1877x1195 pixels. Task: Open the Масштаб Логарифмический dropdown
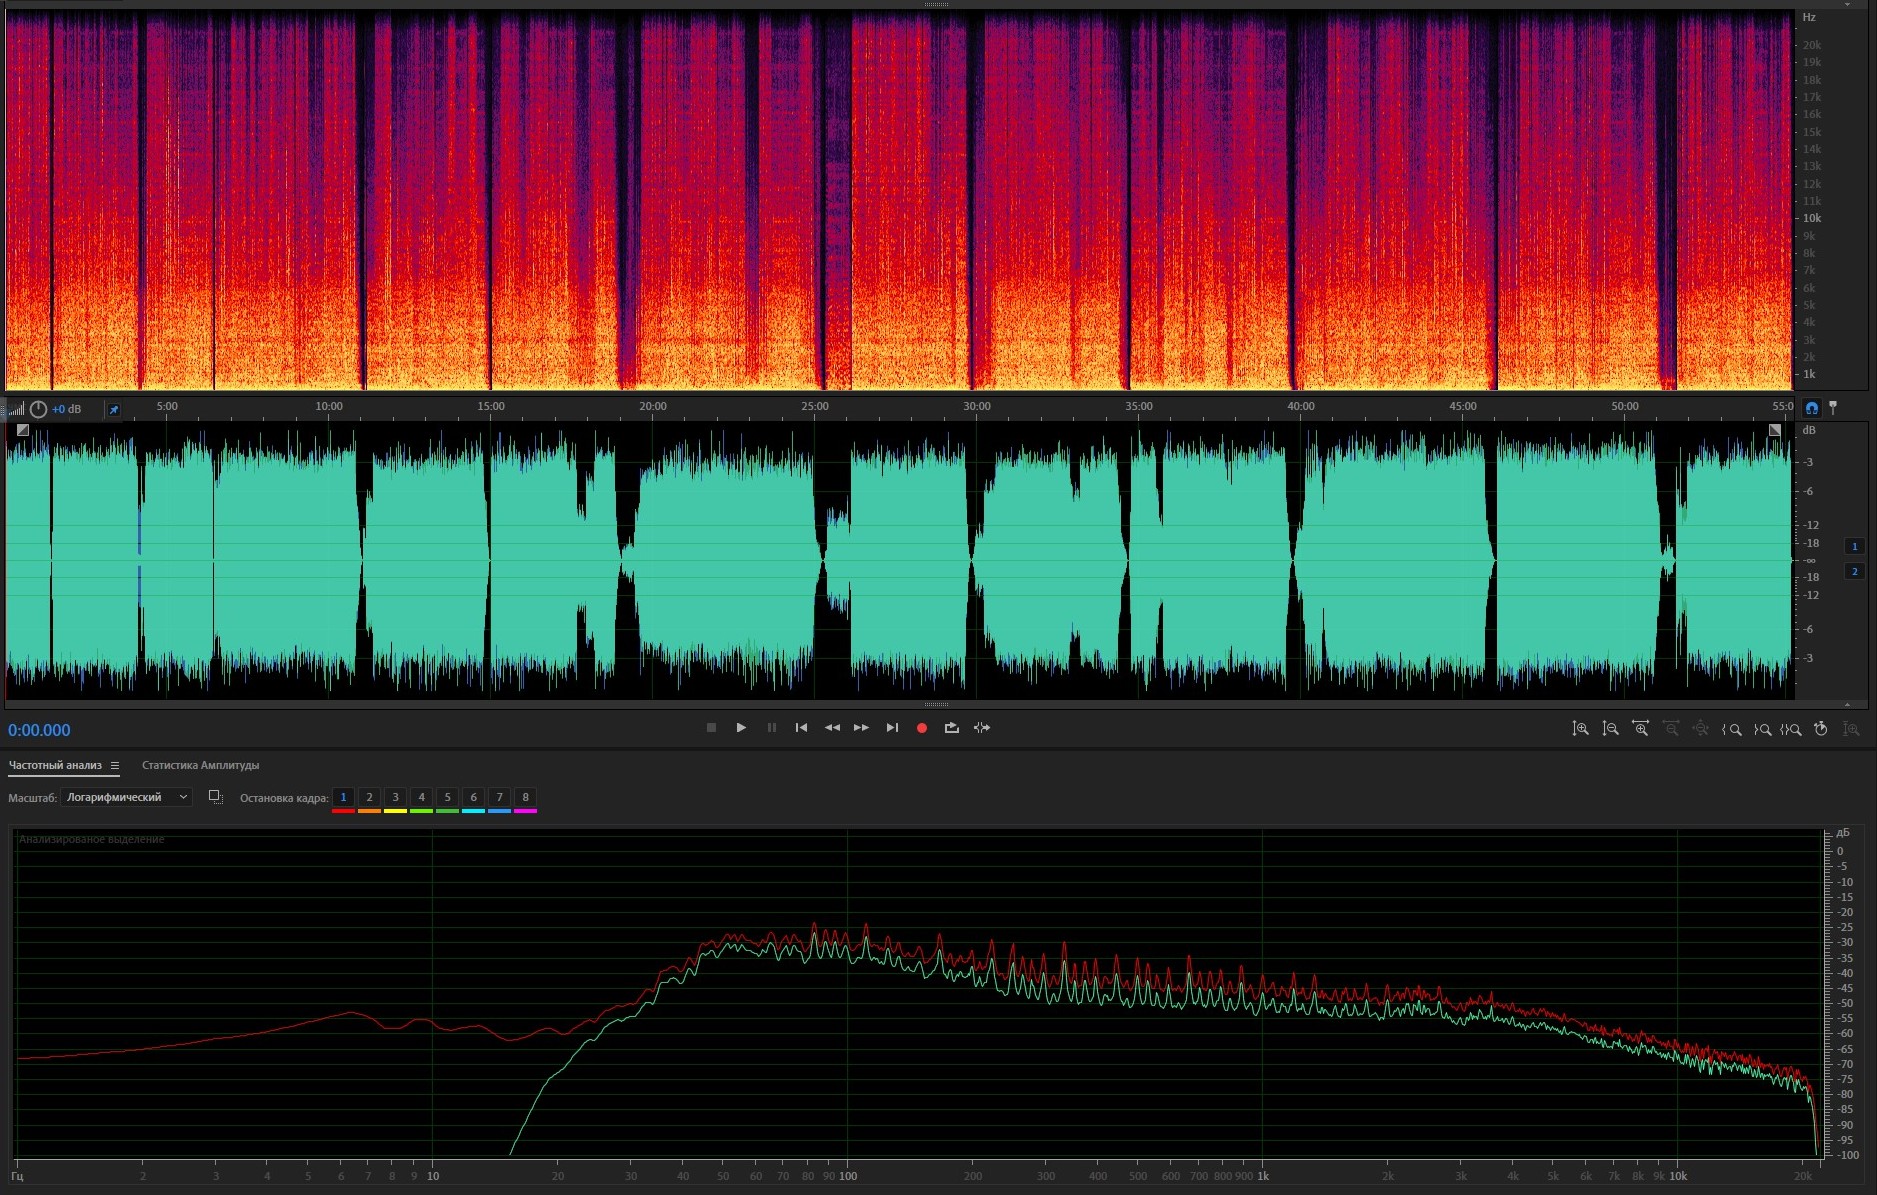[126, 797]
